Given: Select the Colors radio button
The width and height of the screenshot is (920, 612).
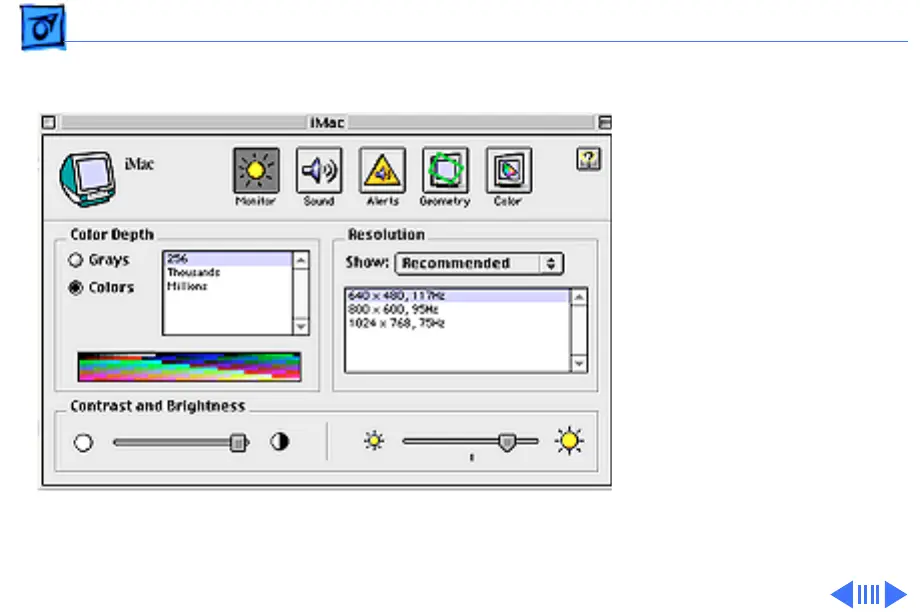Looking at the screenshot, I should (76, 288).
